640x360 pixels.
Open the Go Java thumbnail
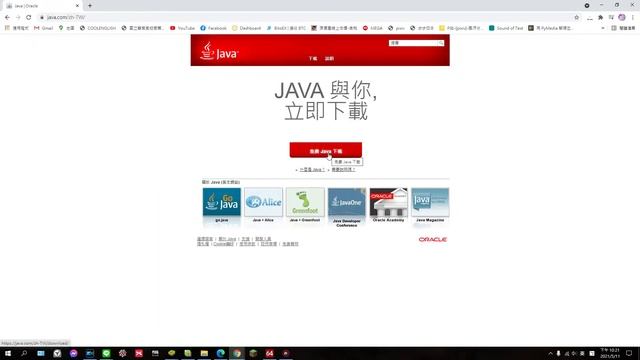click(x=222, y=202)
